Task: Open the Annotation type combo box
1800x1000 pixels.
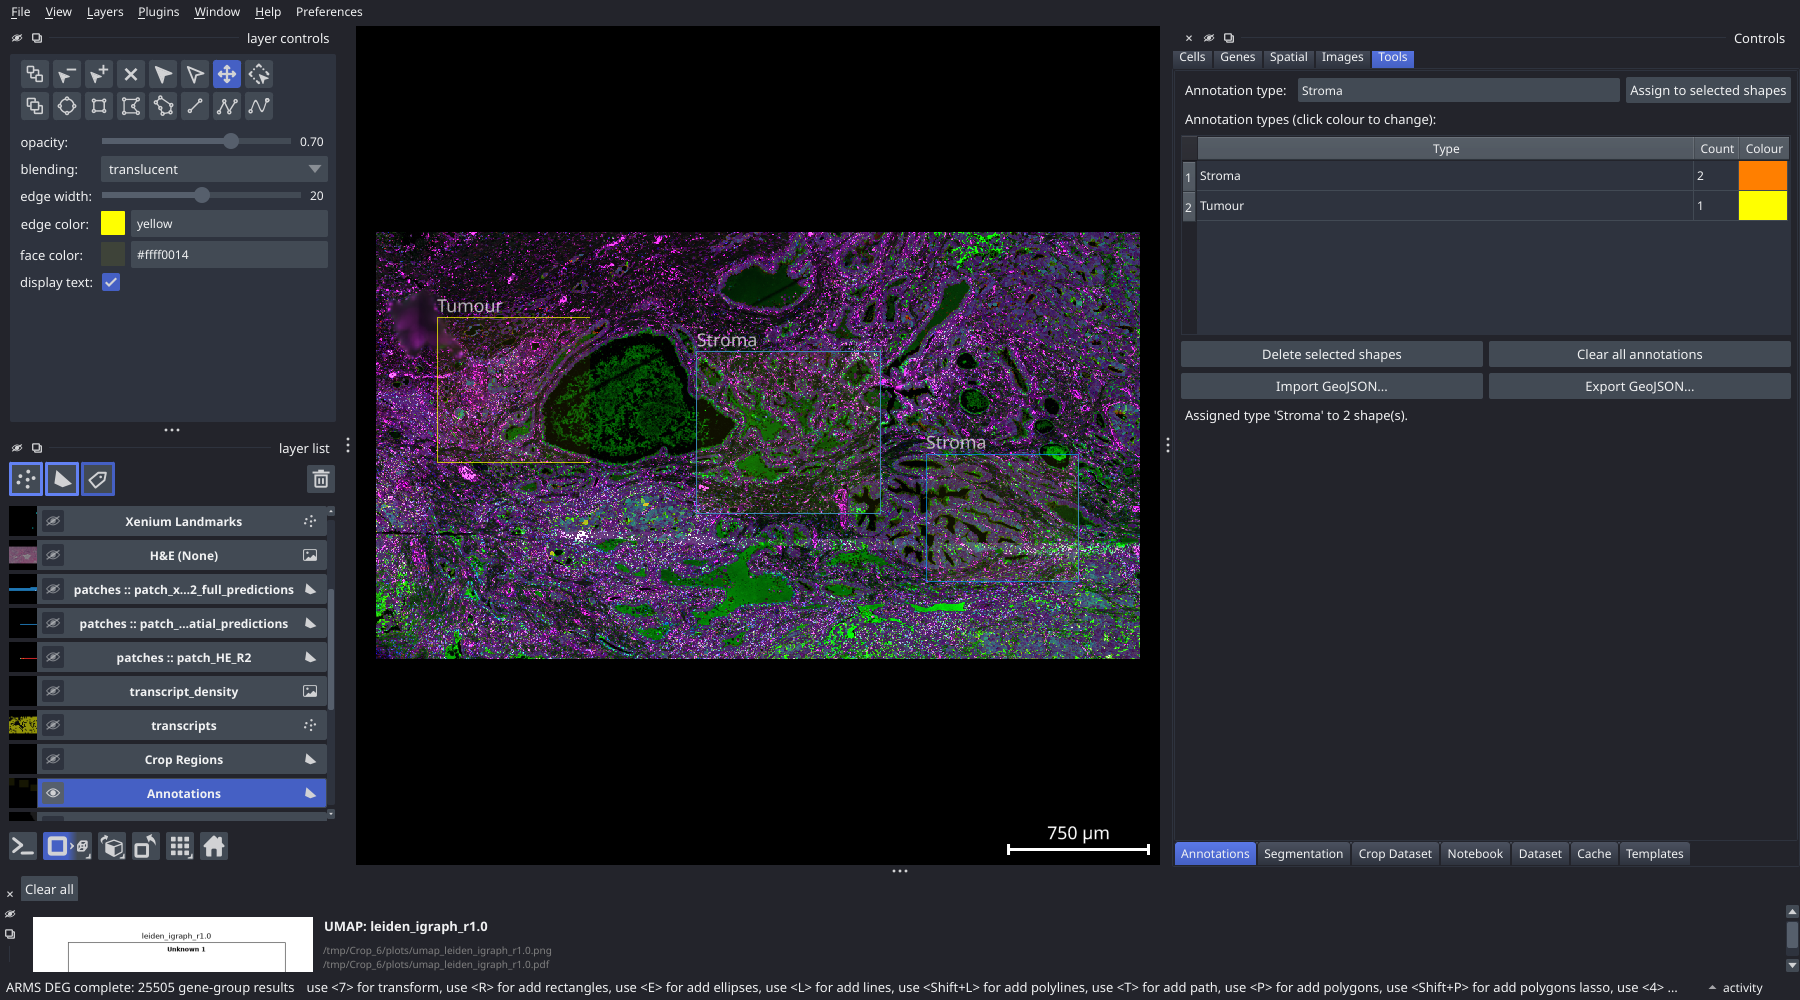Action: [x=1458, y=90]
